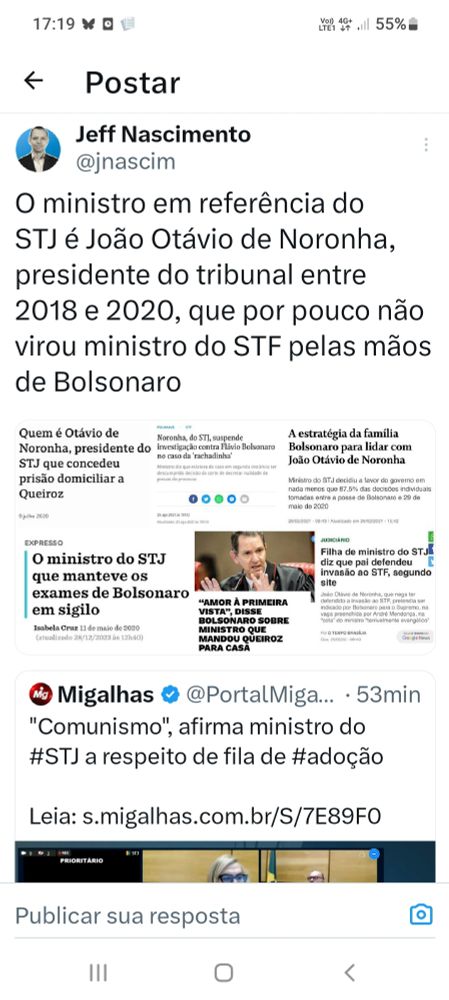
Task: Open headline image about Queiroz prisão domiciliar
Action: pos(85,473)
